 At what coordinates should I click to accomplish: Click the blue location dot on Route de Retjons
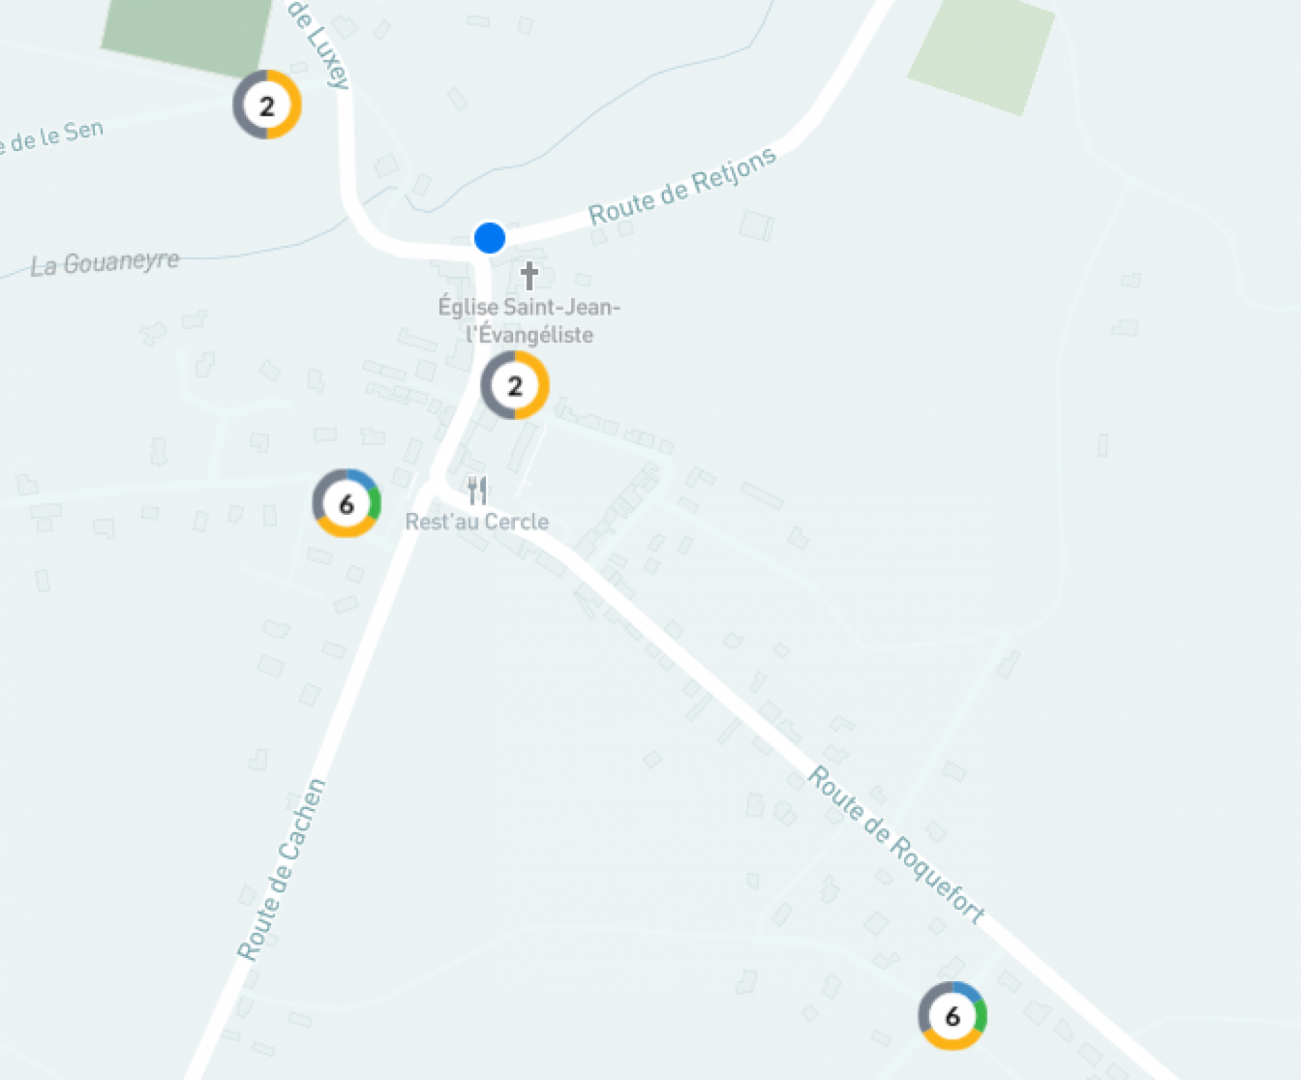pyautogui.click(x=489, y=238)
